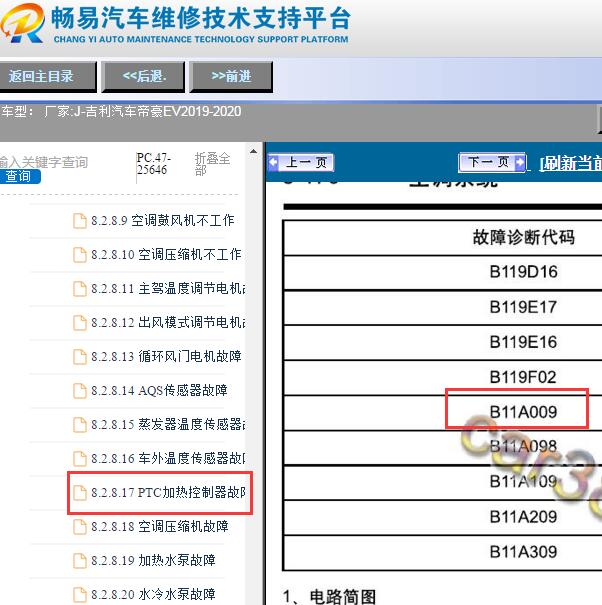Click the 返回主目录 button
The height and width of the screenshot is (605, 602).
(46, 76)
